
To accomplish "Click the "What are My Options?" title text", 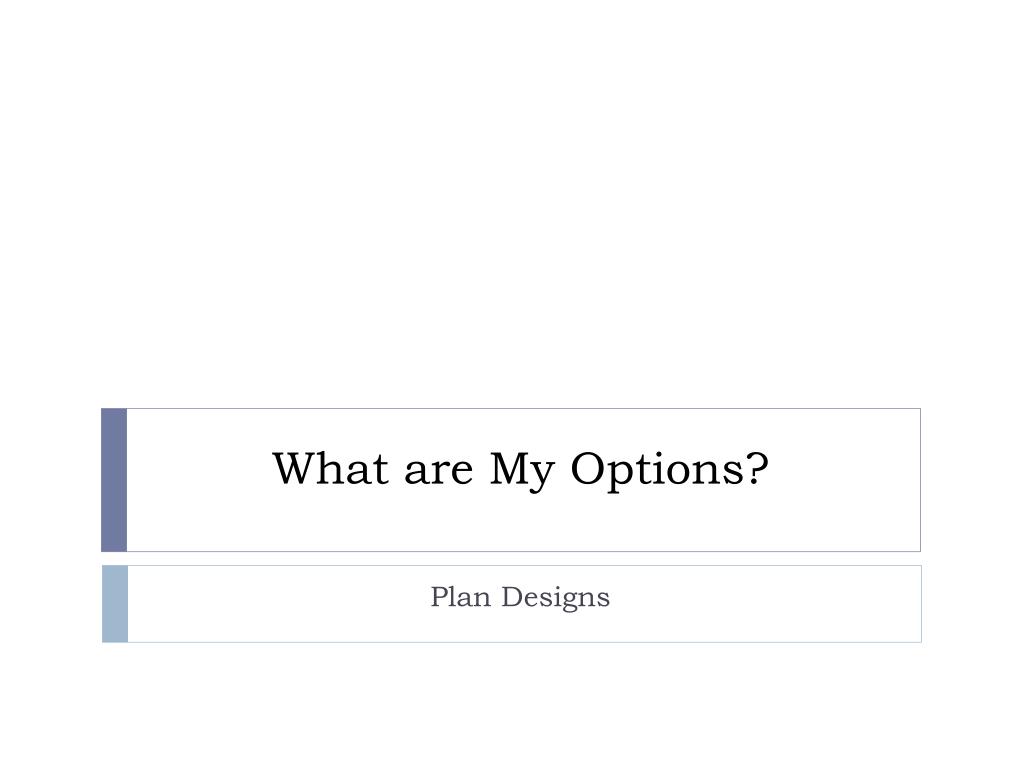I will pos(520,470).
